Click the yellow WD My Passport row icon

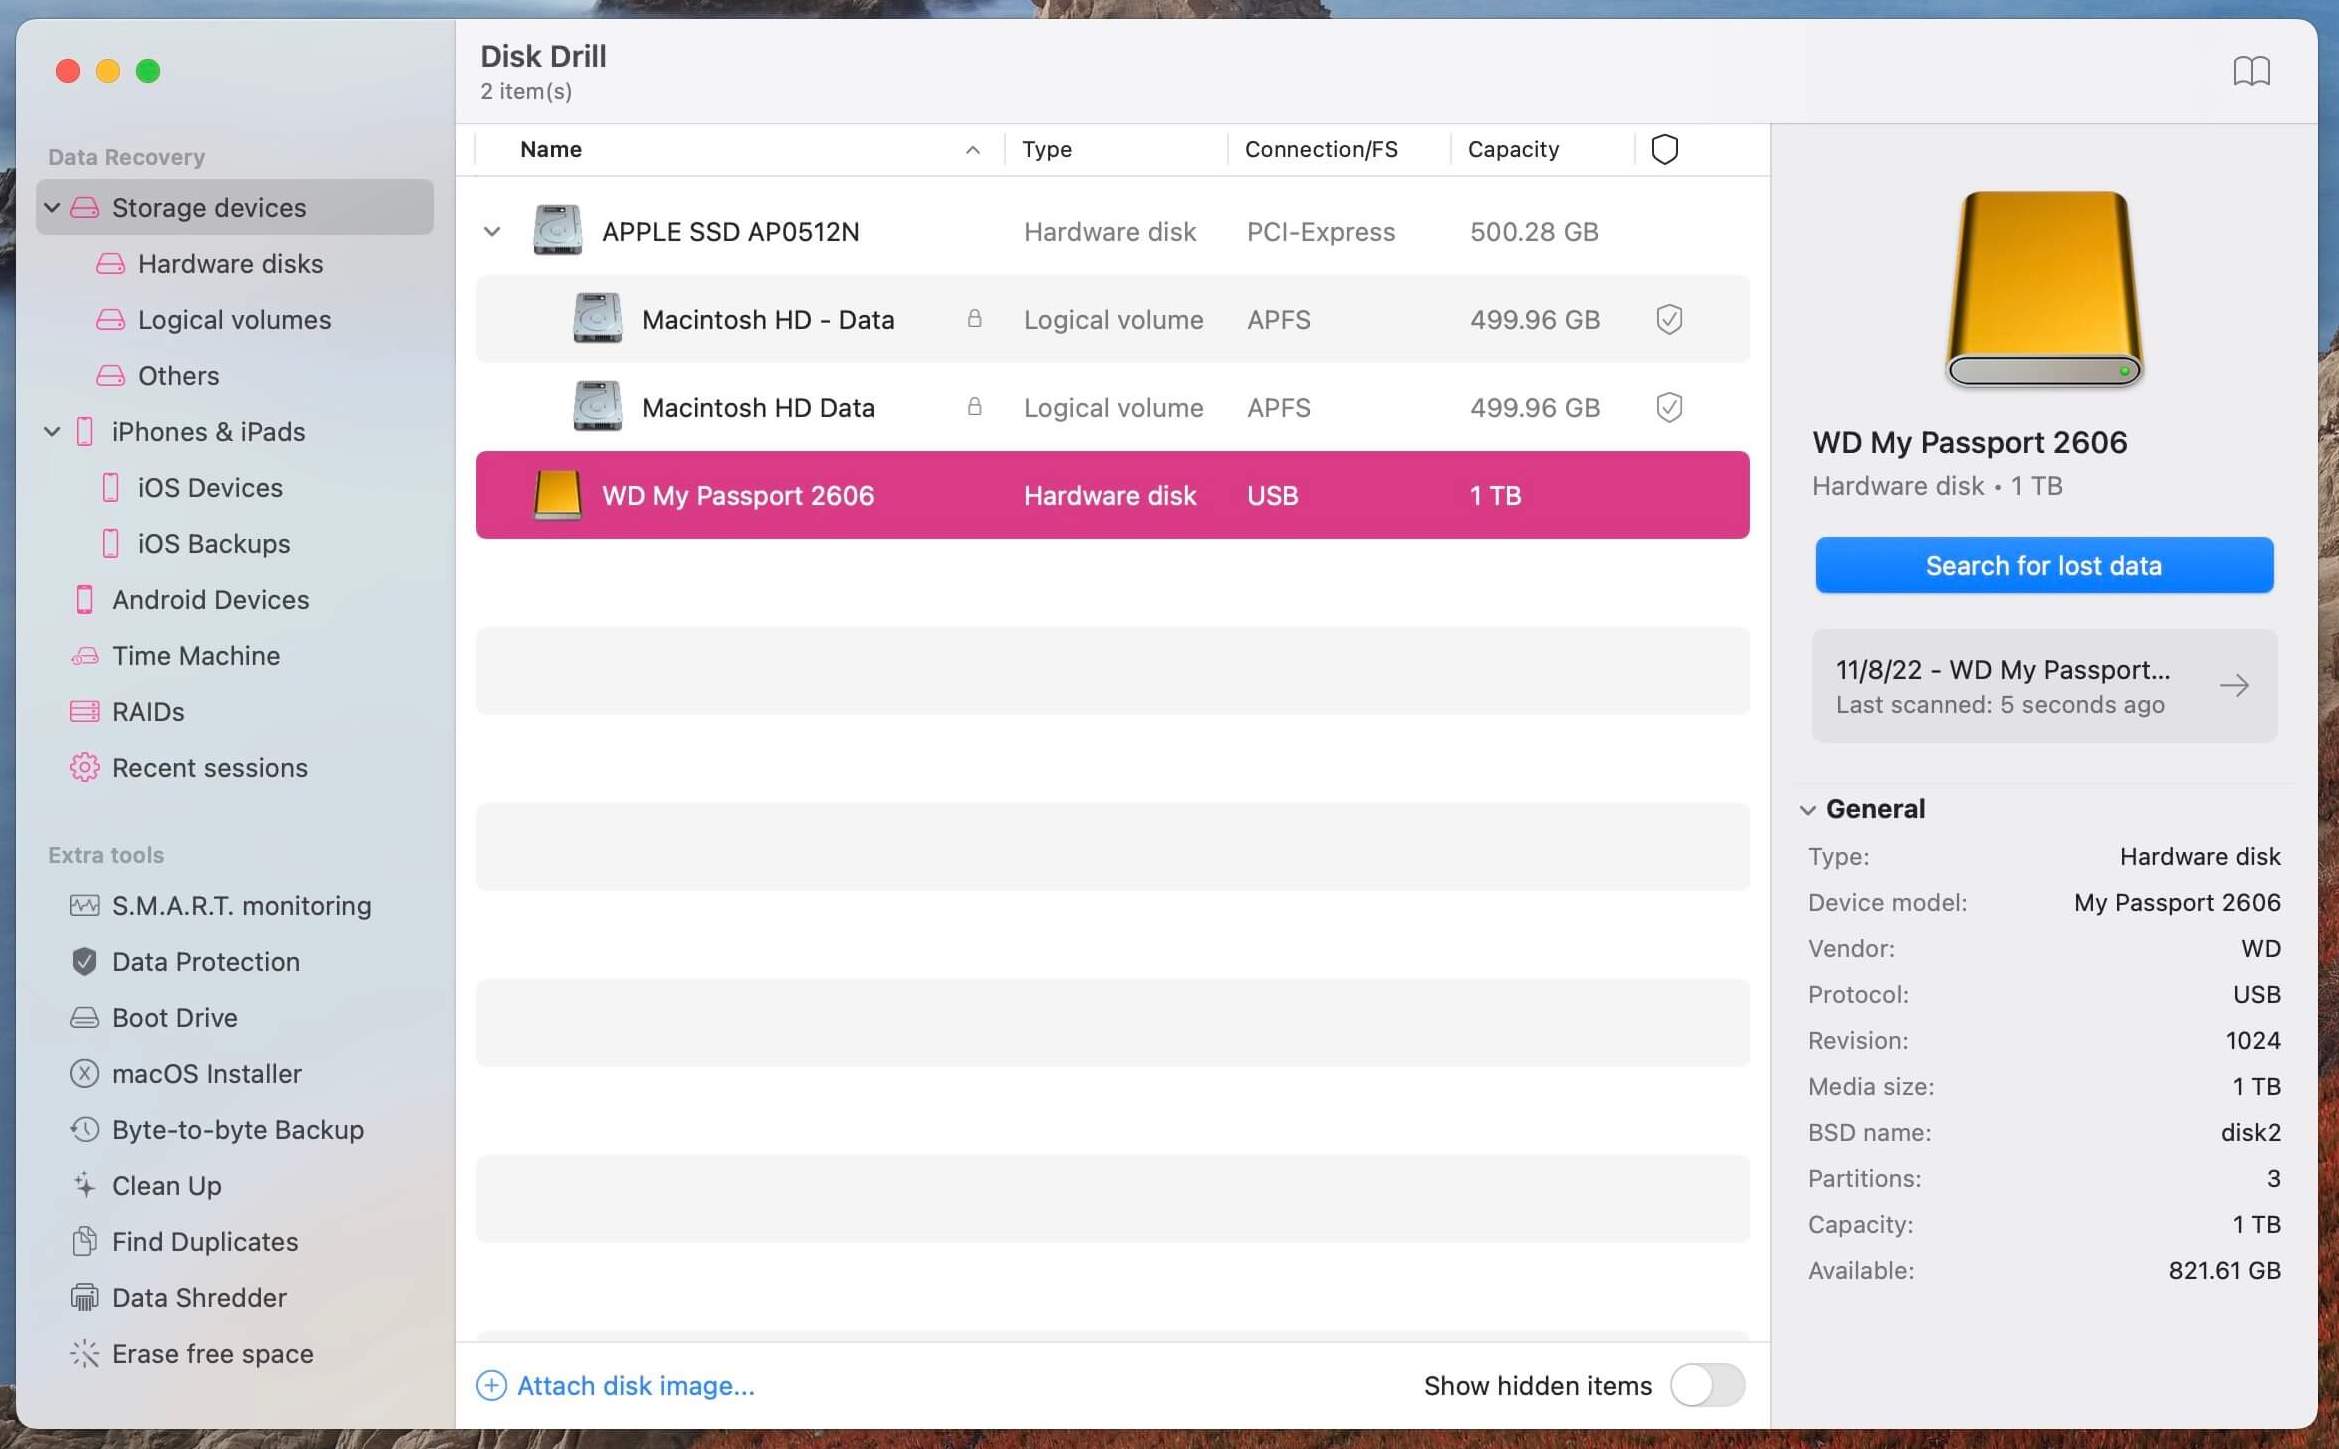click(557, 495)
